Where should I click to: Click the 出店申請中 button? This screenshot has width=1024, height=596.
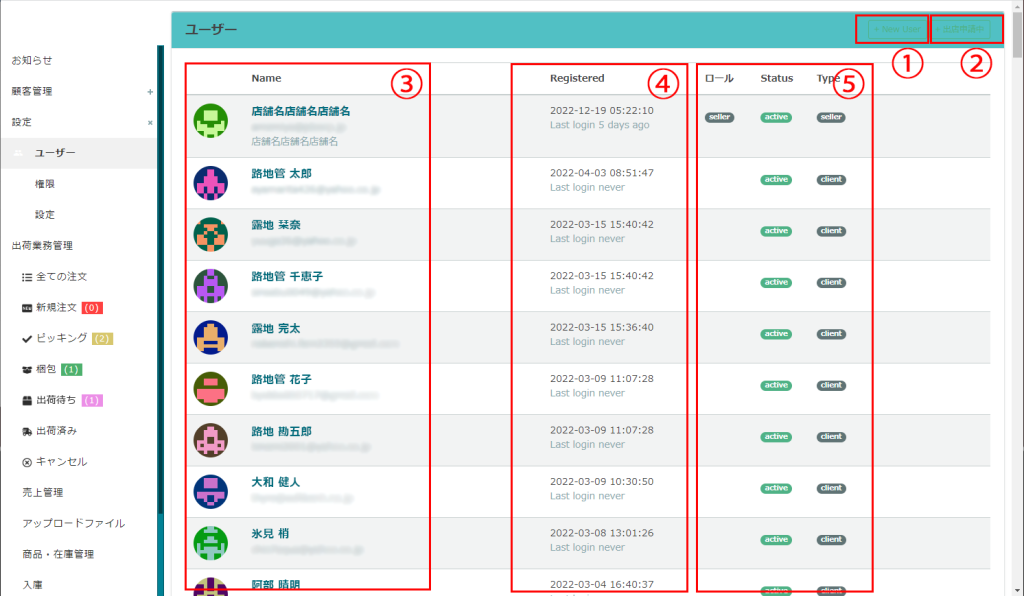(x=965, y=30)
